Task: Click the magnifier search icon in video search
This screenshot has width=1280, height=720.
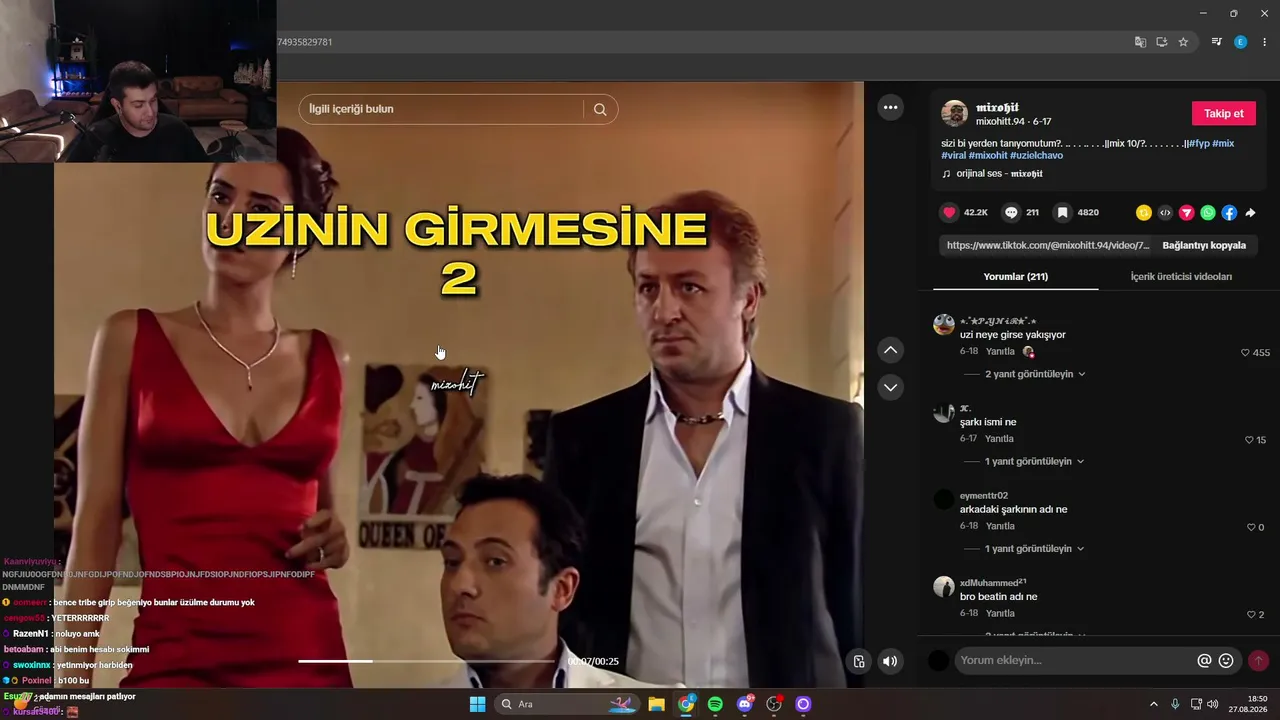Action: click(x=600, y=109)
